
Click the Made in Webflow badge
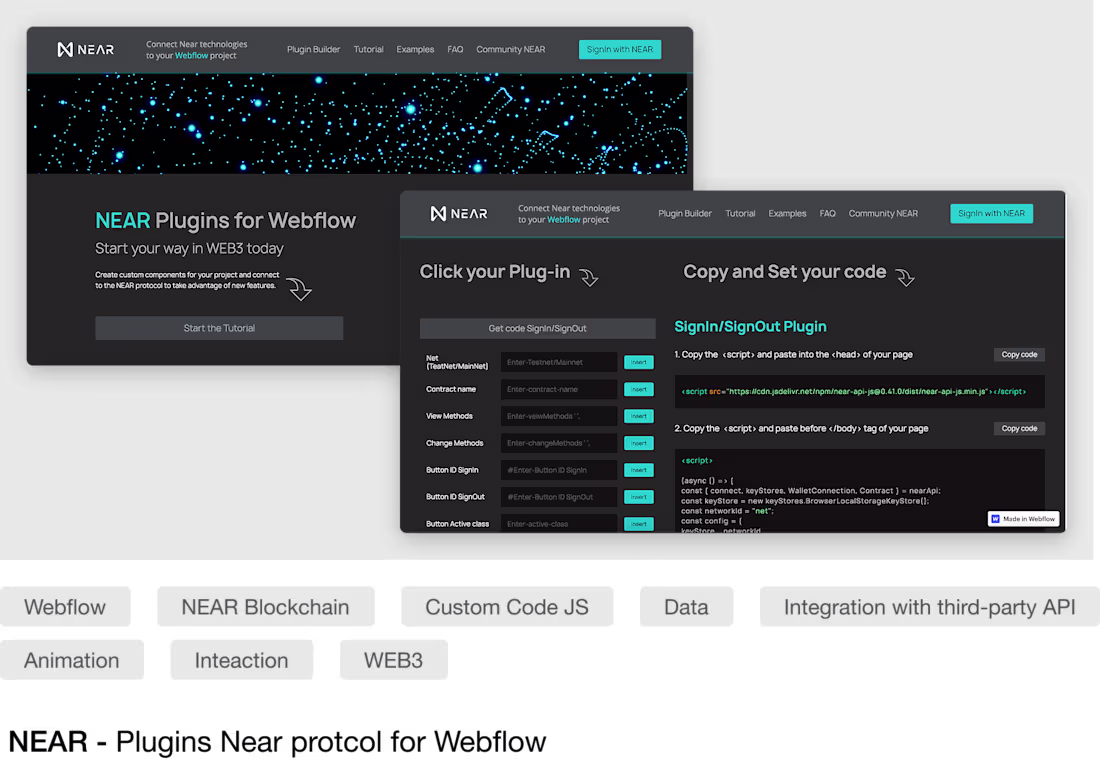point(1024,519)
